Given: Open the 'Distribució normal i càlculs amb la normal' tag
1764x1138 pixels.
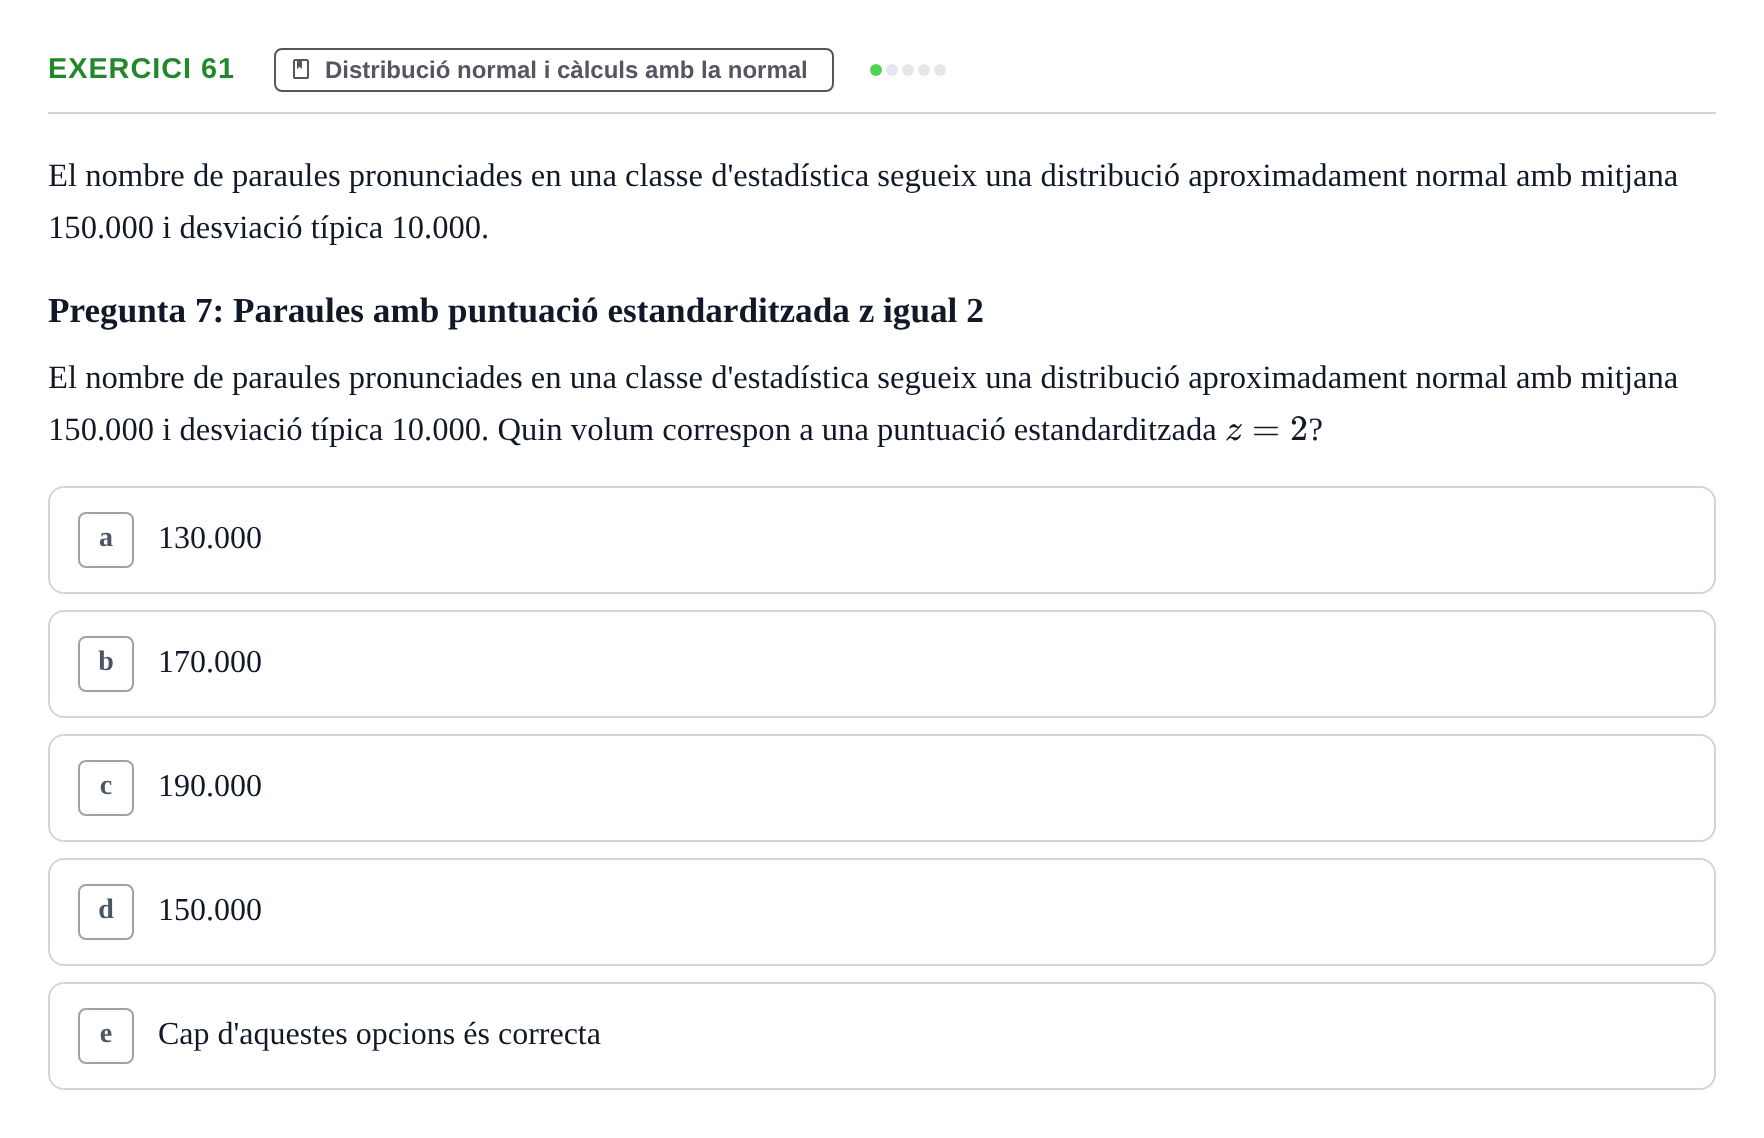Looking at the screenshot, I should [x=554, y=70].
